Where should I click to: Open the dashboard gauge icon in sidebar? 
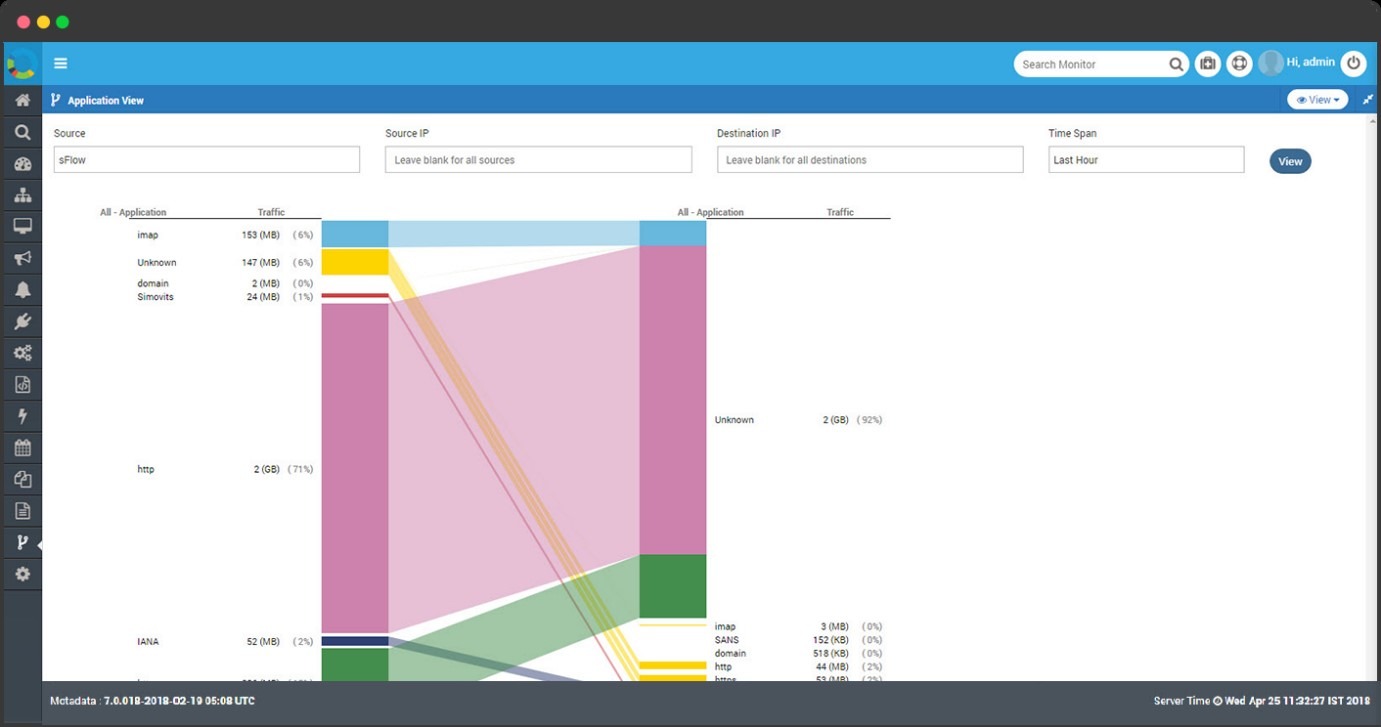pyautogui.click(x=22, y=164)
